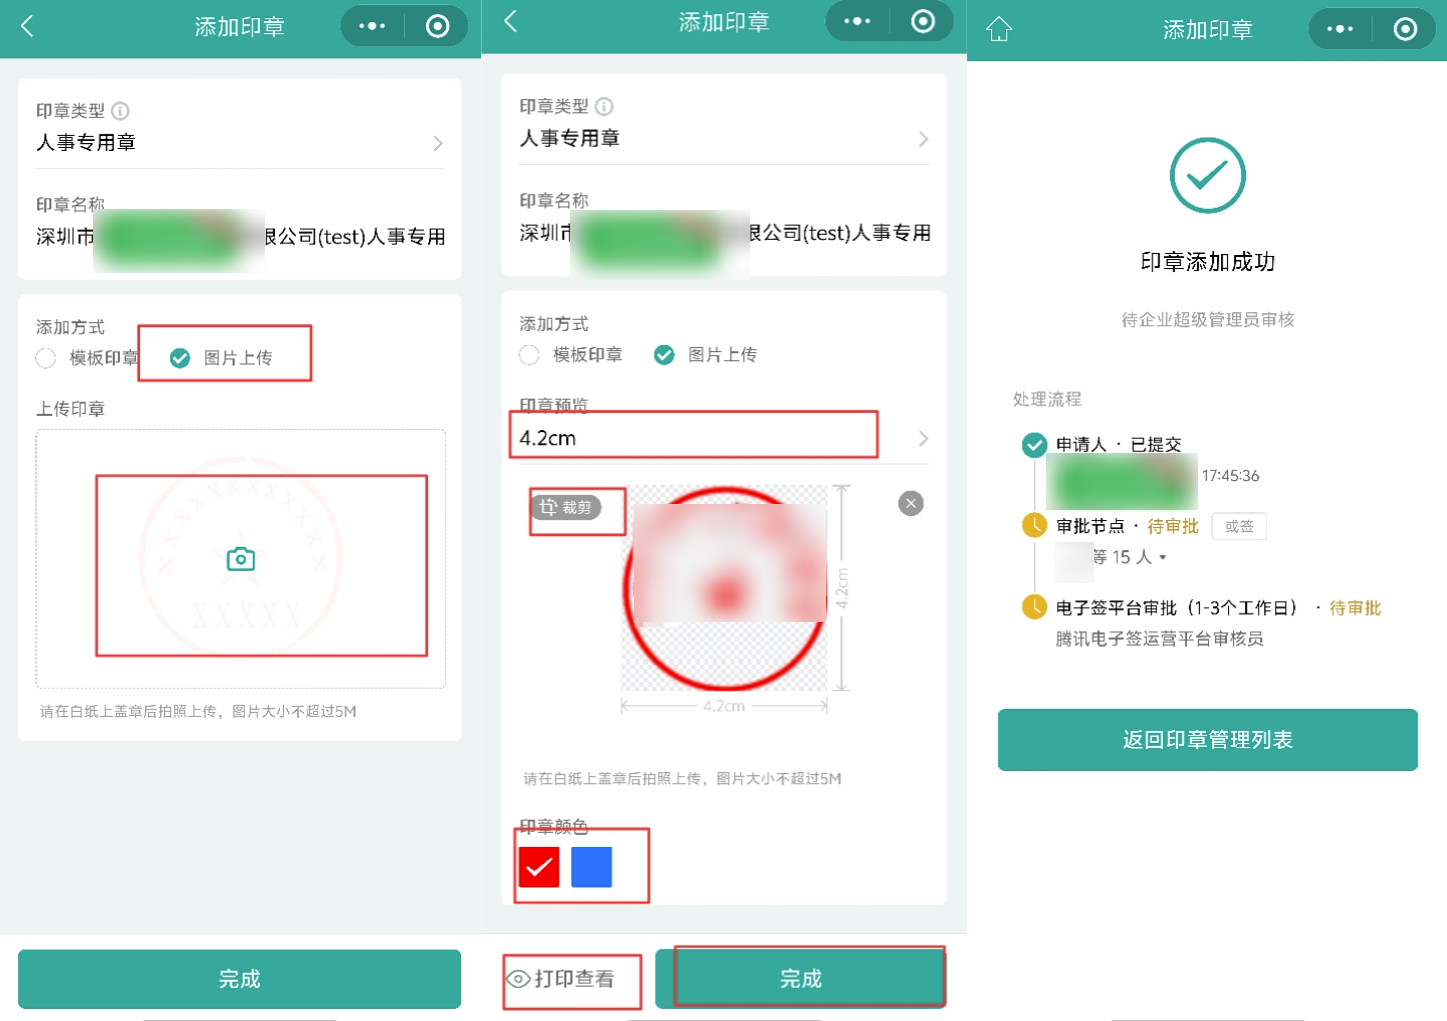Image resolution: width=1447 pixels, height=1021 pixels.
Task: Remove the uploaded seal image with the X icon
Action: pyautogui.click(x=910, y=503)
